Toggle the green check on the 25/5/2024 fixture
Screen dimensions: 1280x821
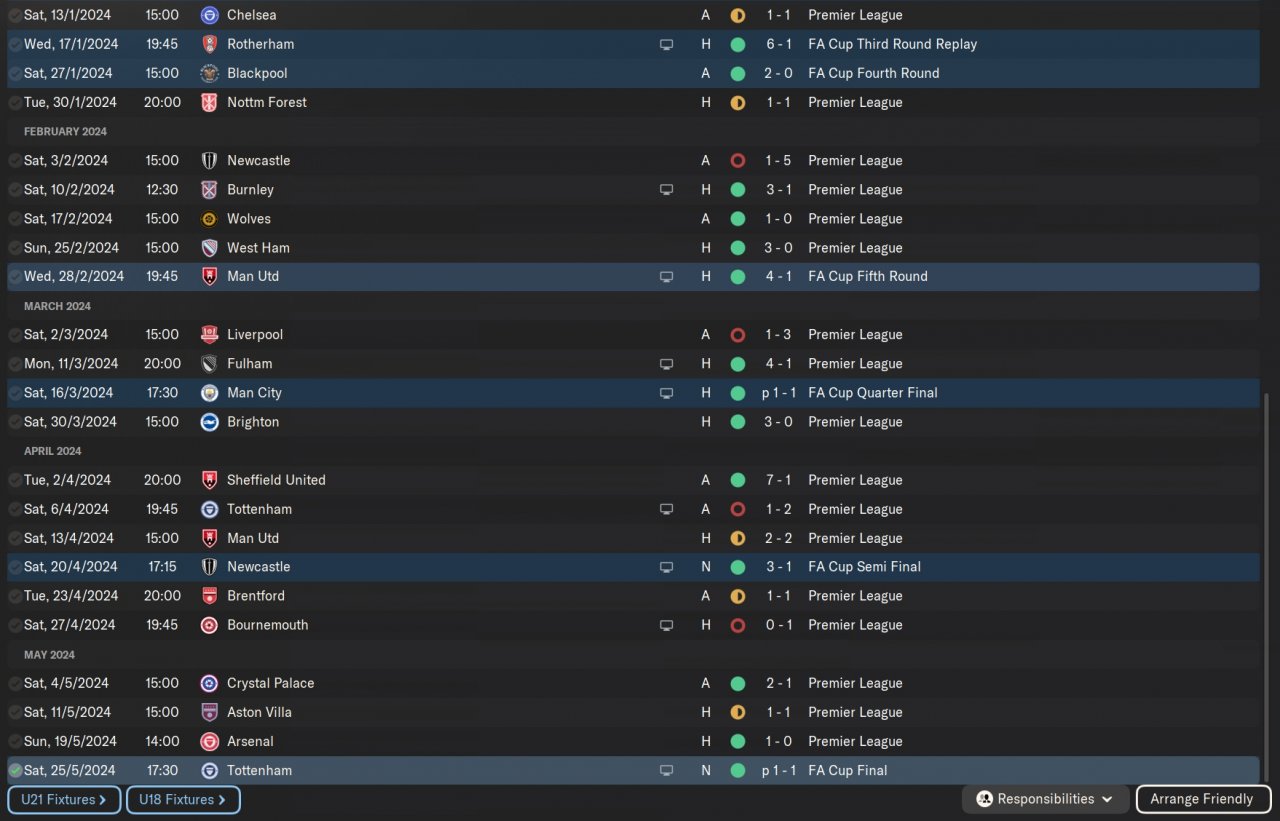(x=15, y=771)
